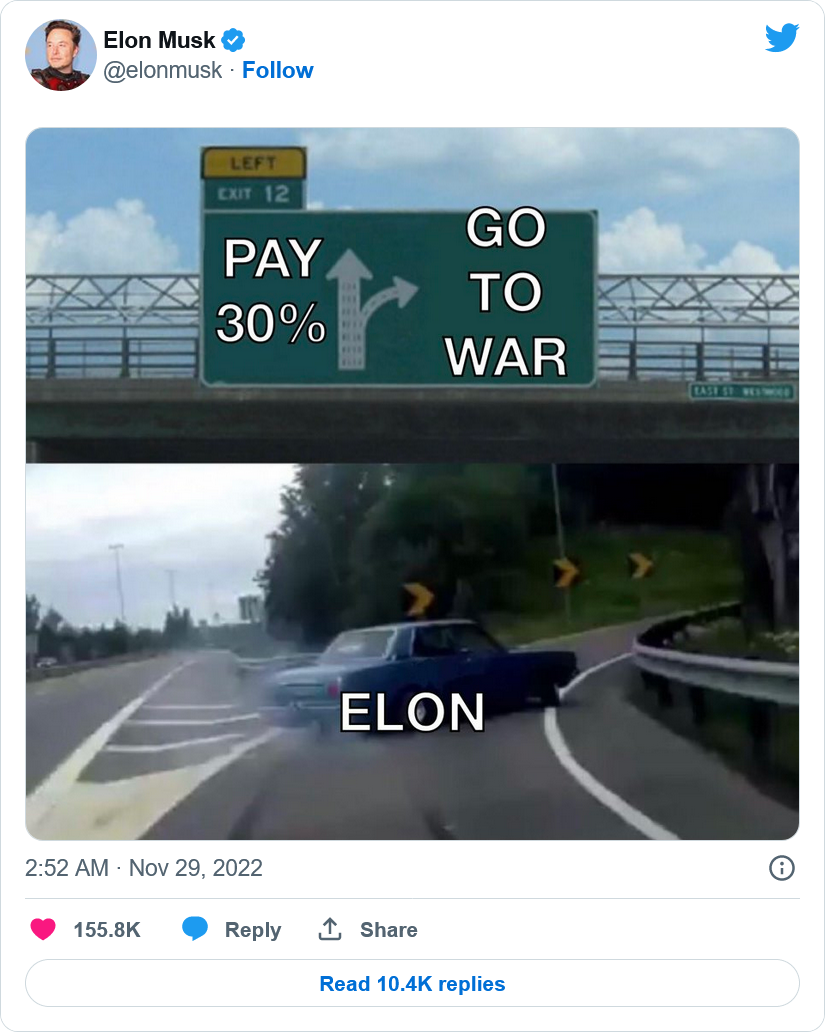825x1032 pixels.
Task: Click the PAY 30% highway sign text
Action: point(271,290)
